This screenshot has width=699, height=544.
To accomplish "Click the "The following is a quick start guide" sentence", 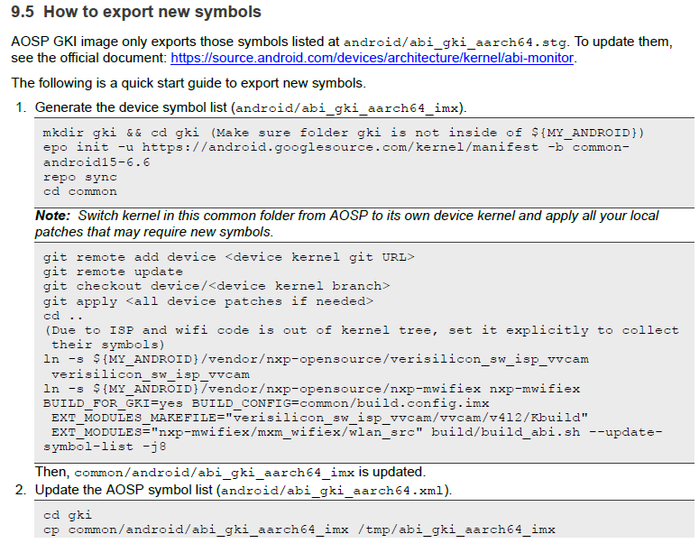I will point(188,83).
